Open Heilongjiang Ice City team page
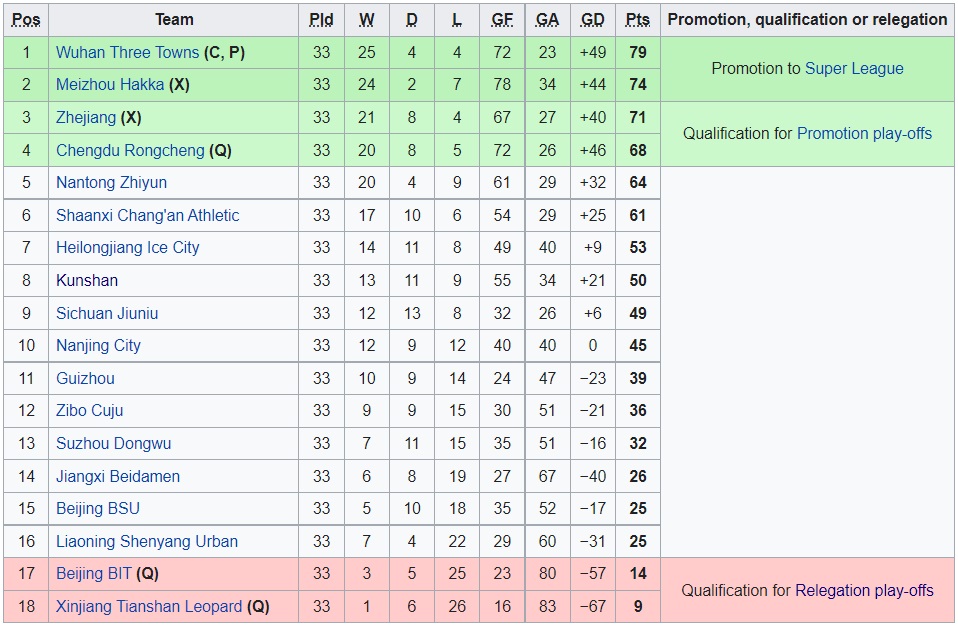958x625 pixels. coord(127,248)
